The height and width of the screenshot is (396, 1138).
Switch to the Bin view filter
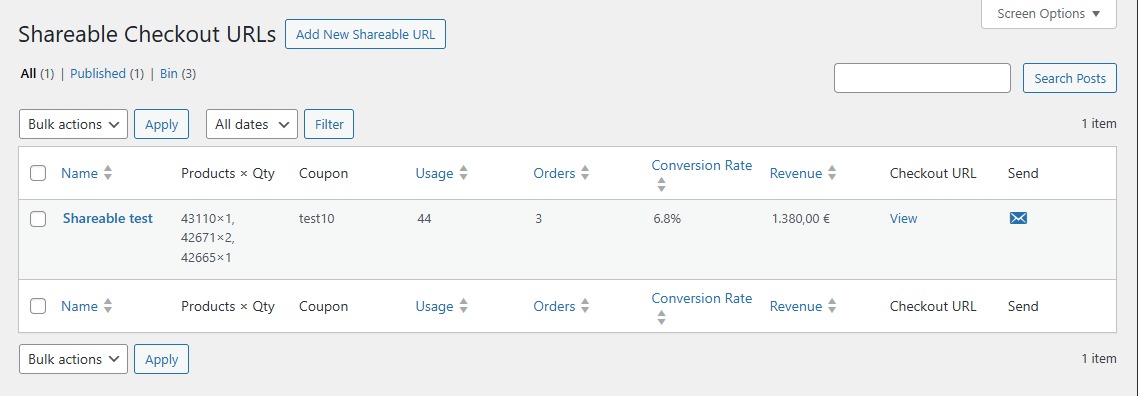coord(169,73)
